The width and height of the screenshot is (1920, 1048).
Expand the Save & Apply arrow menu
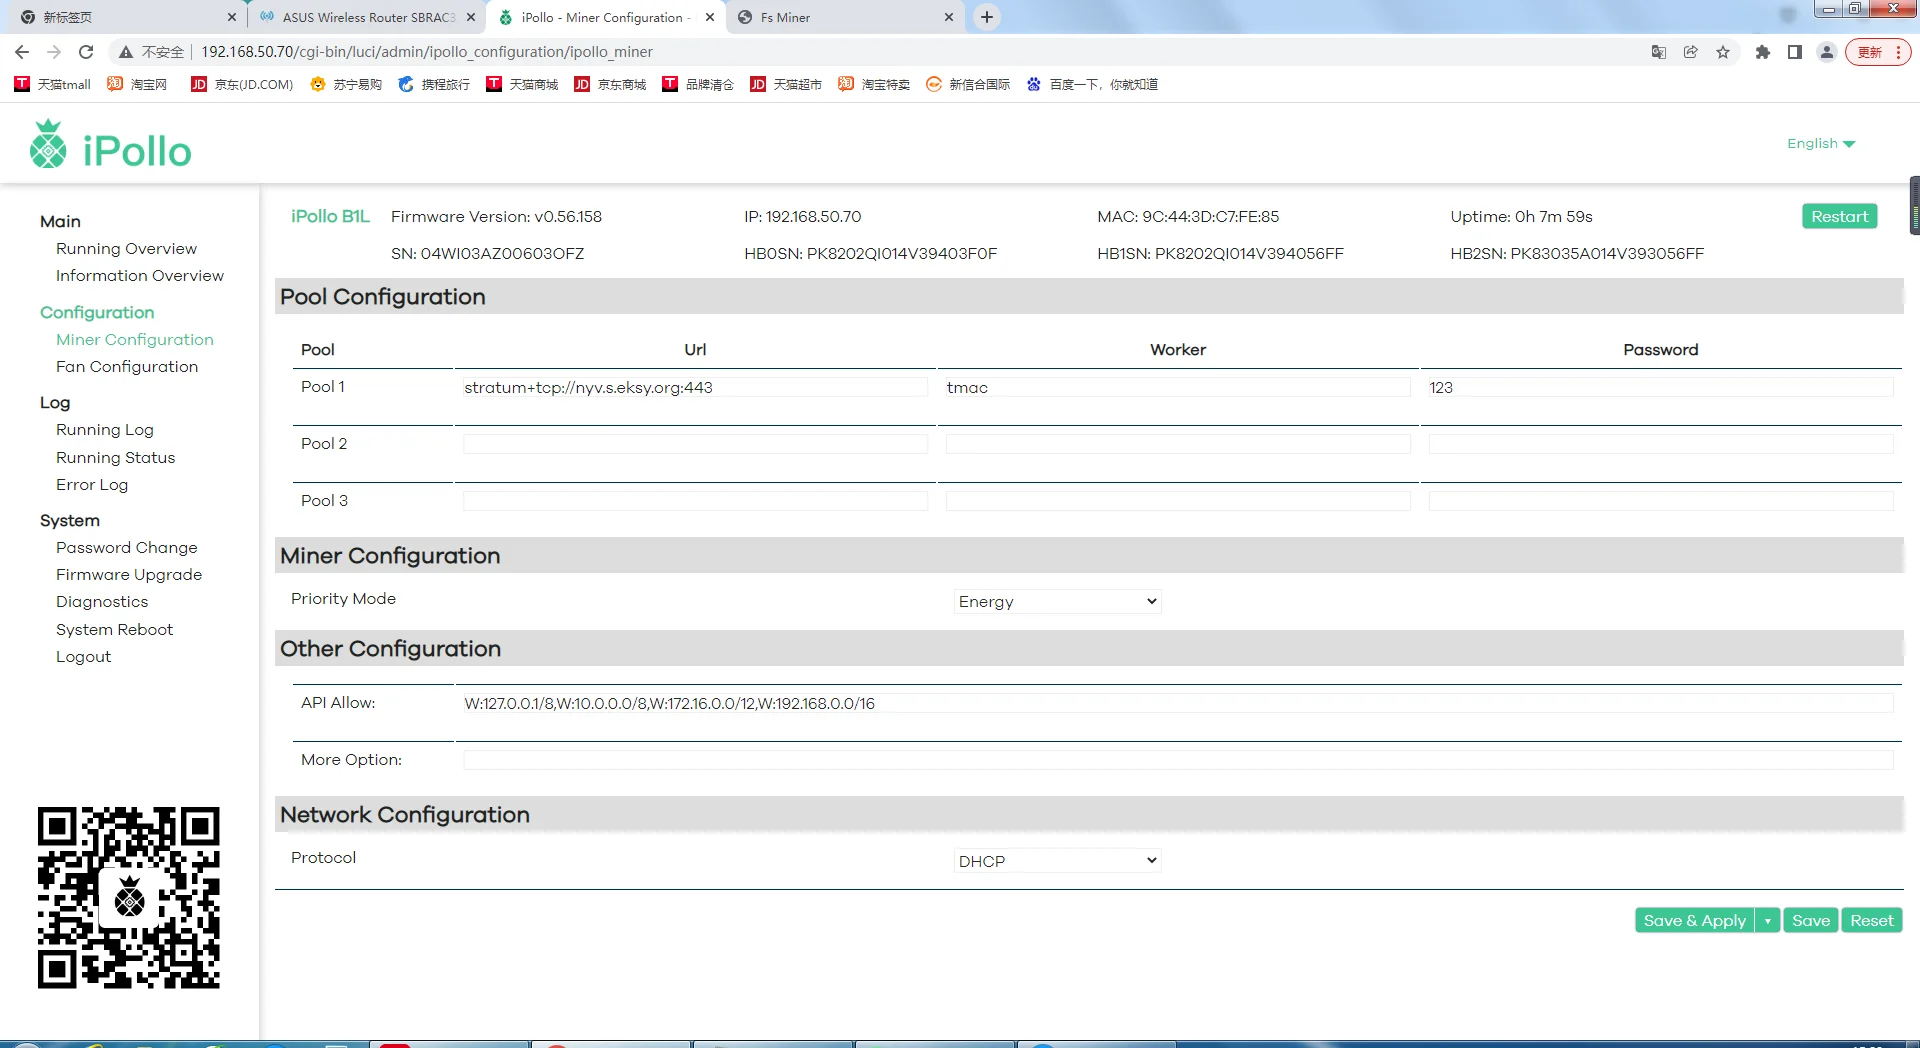coord(1768,921)
